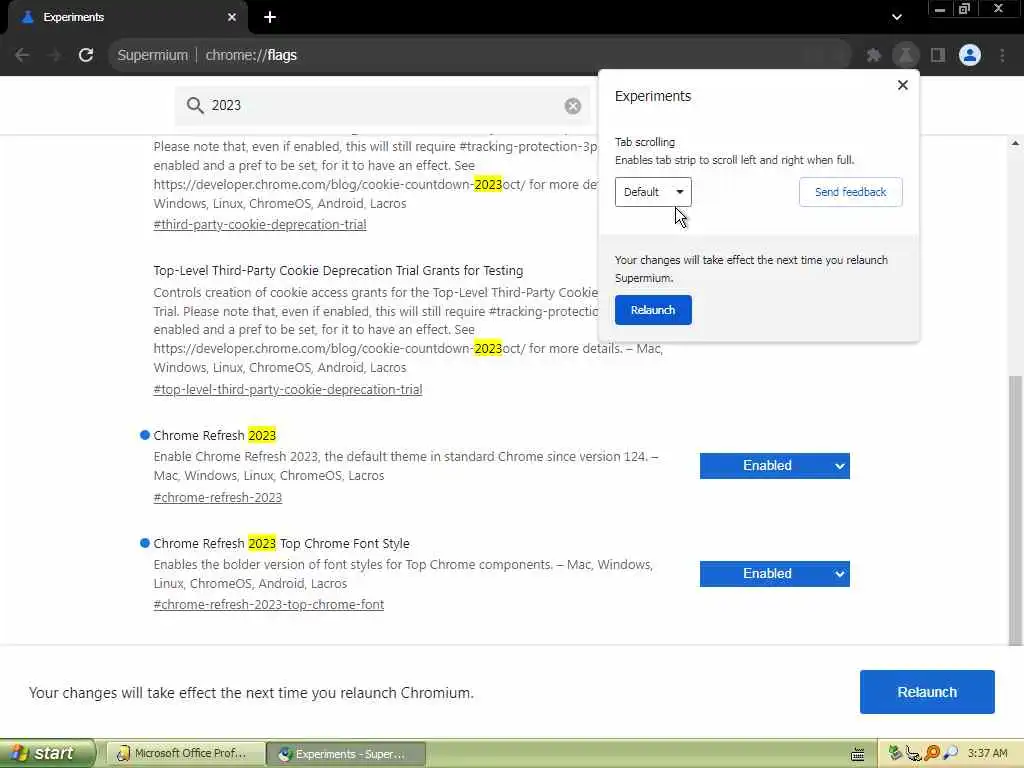Click the blue magnifier tray icon

click(950, 754)
